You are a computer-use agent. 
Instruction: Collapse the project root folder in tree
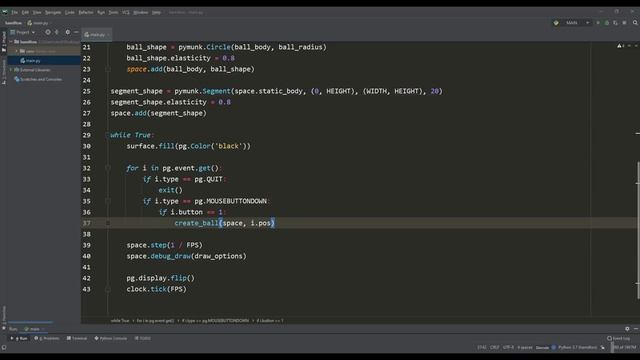point(11,42)
